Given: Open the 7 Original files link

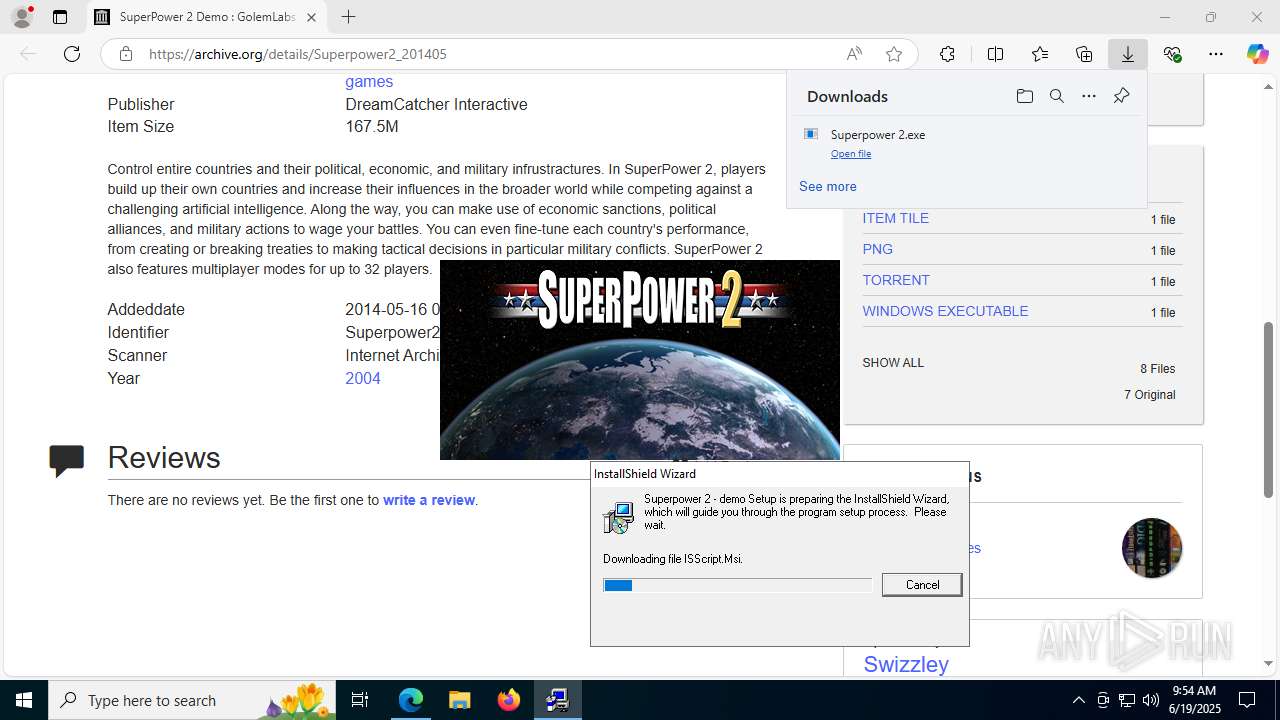Looking at the screenshot, I should (x=1150, y=395).
